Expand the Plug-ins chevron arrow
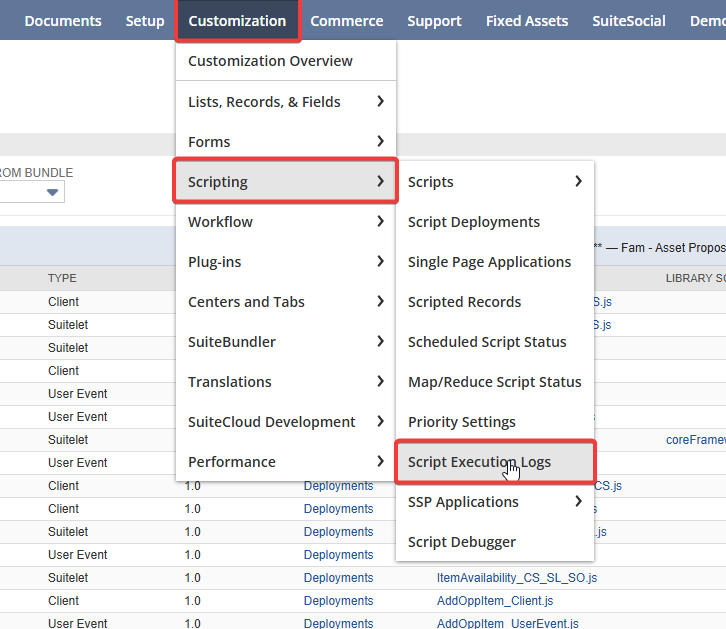 [x=380, y=262]
